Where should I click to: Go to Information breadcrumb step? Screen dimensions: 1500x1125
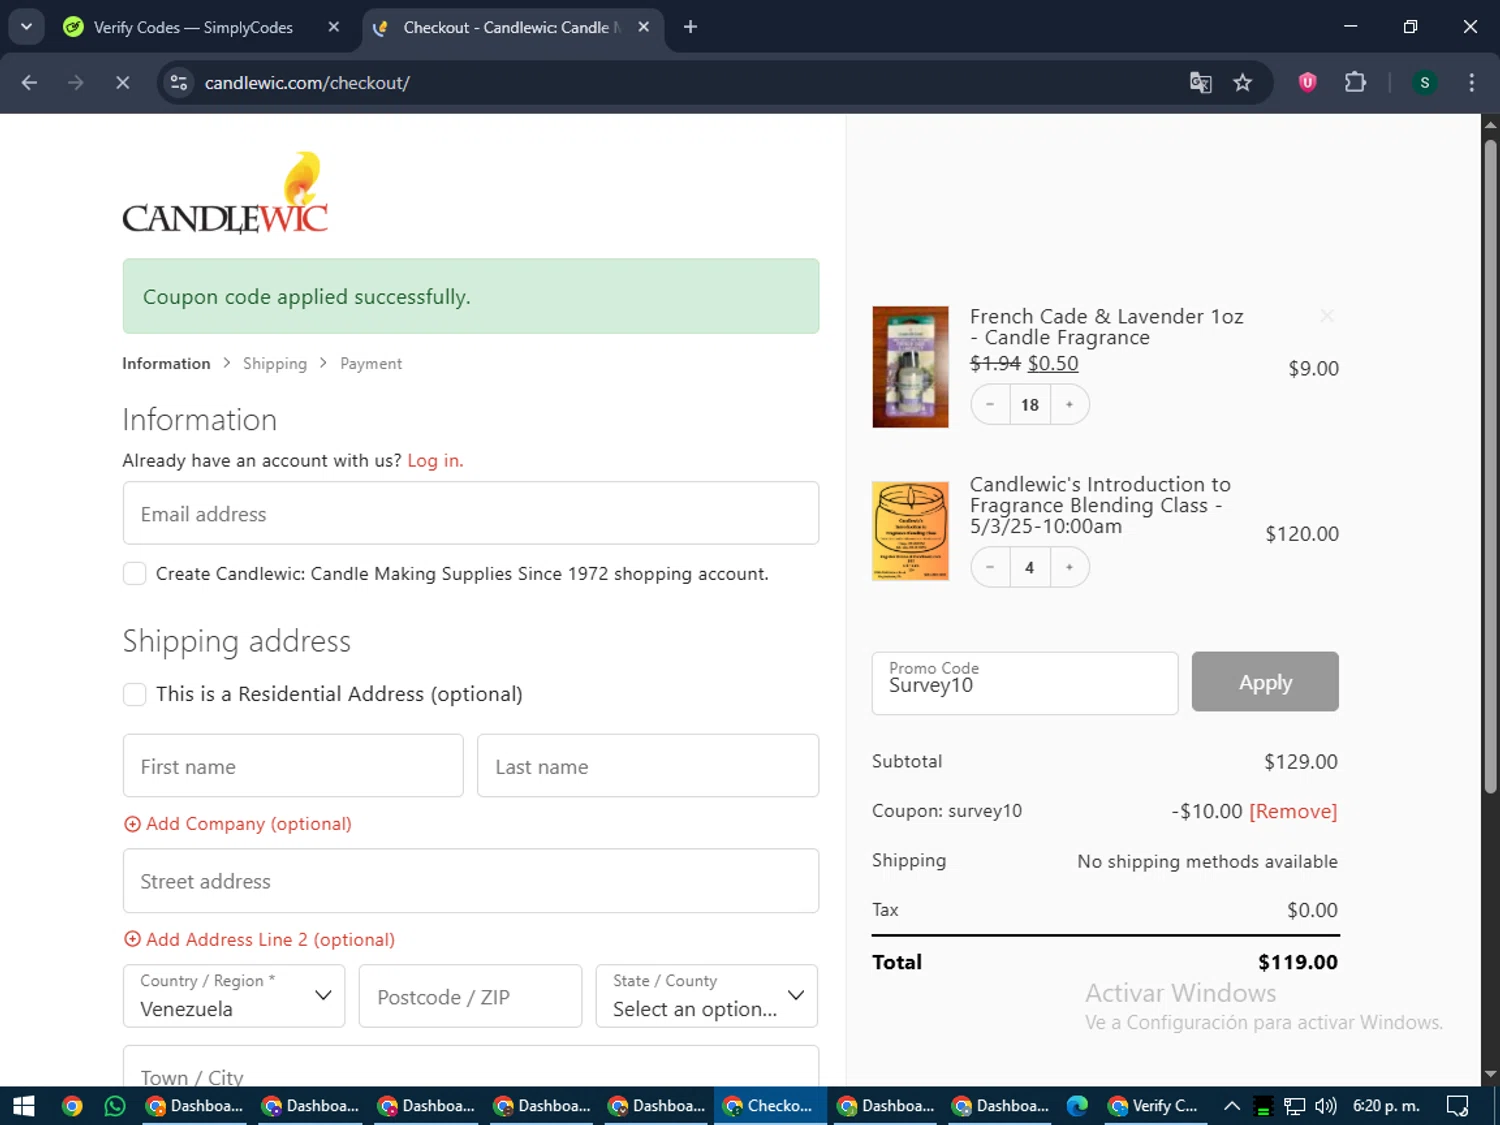click(166, 364)
